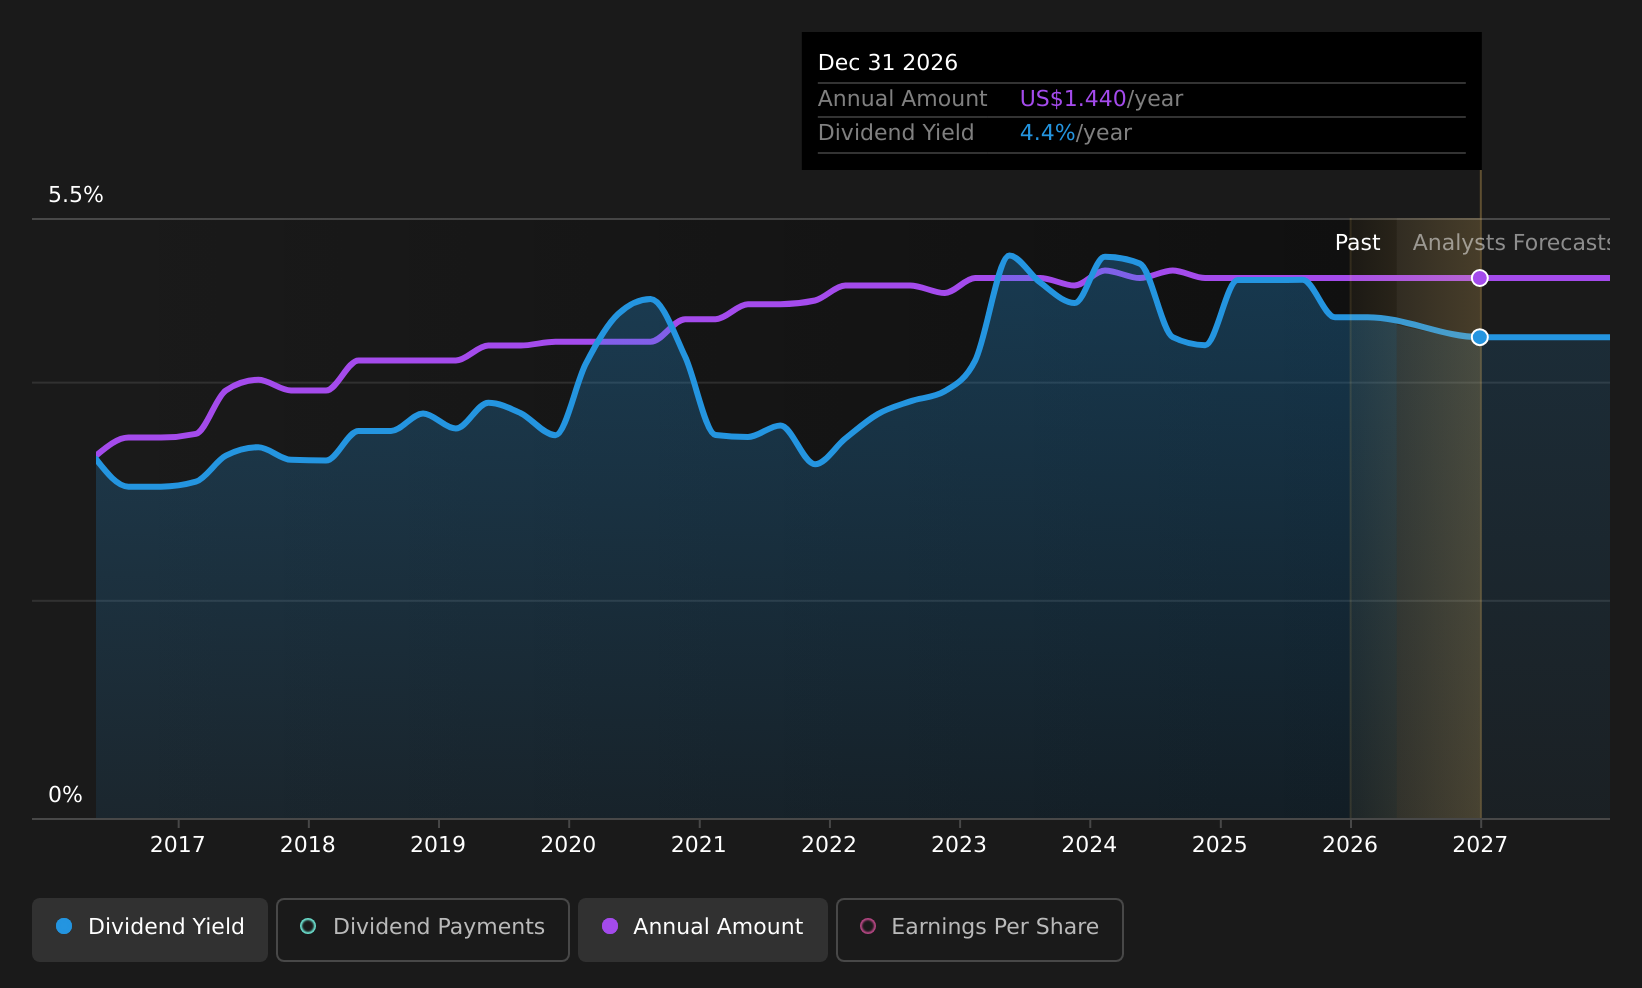Click the 2018 x-axis label
The height and width of the screenshot is (988, 1642).
click(x=308, y=845)
